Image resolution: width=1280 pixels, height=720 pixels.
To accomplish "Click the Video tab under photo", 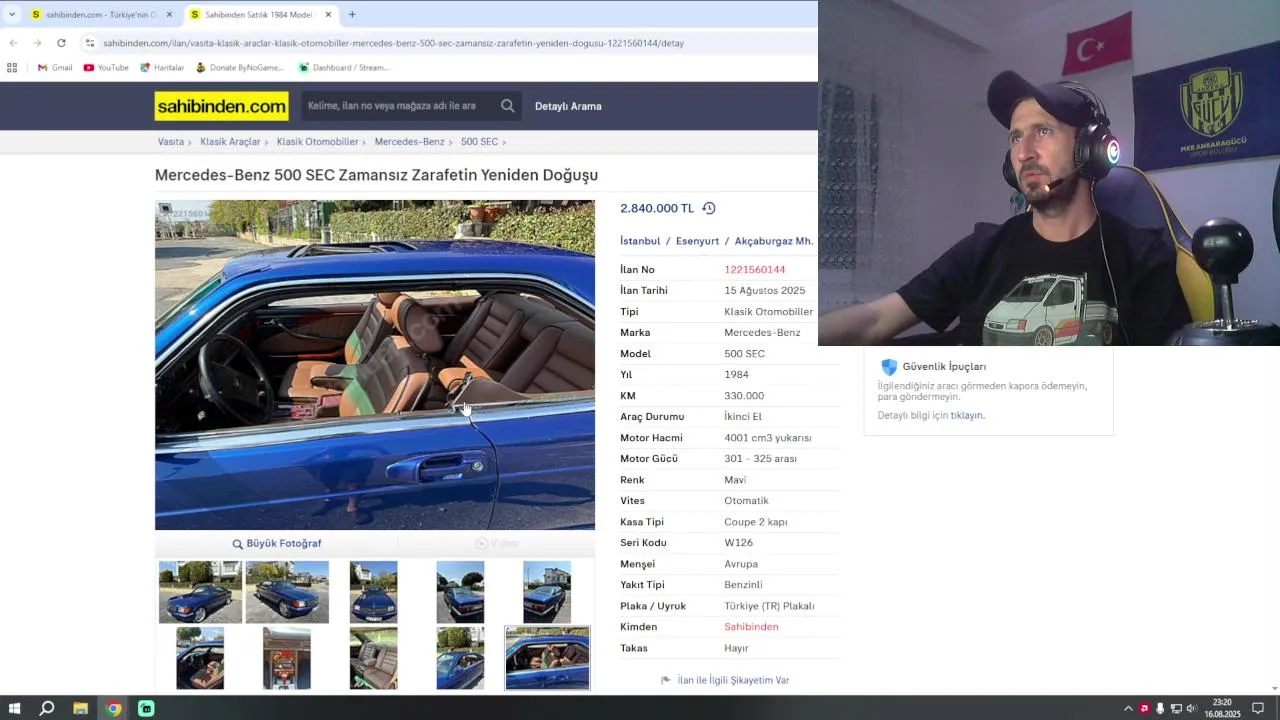I will [x=497, y=544].
